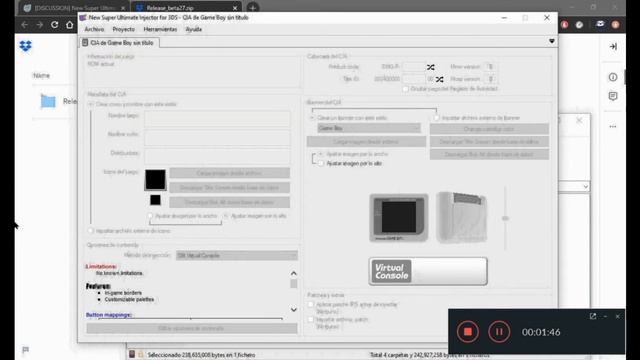This screenshot has width=640, height=360.
Task: Open a new browser tab
Action: pos(253,7)
